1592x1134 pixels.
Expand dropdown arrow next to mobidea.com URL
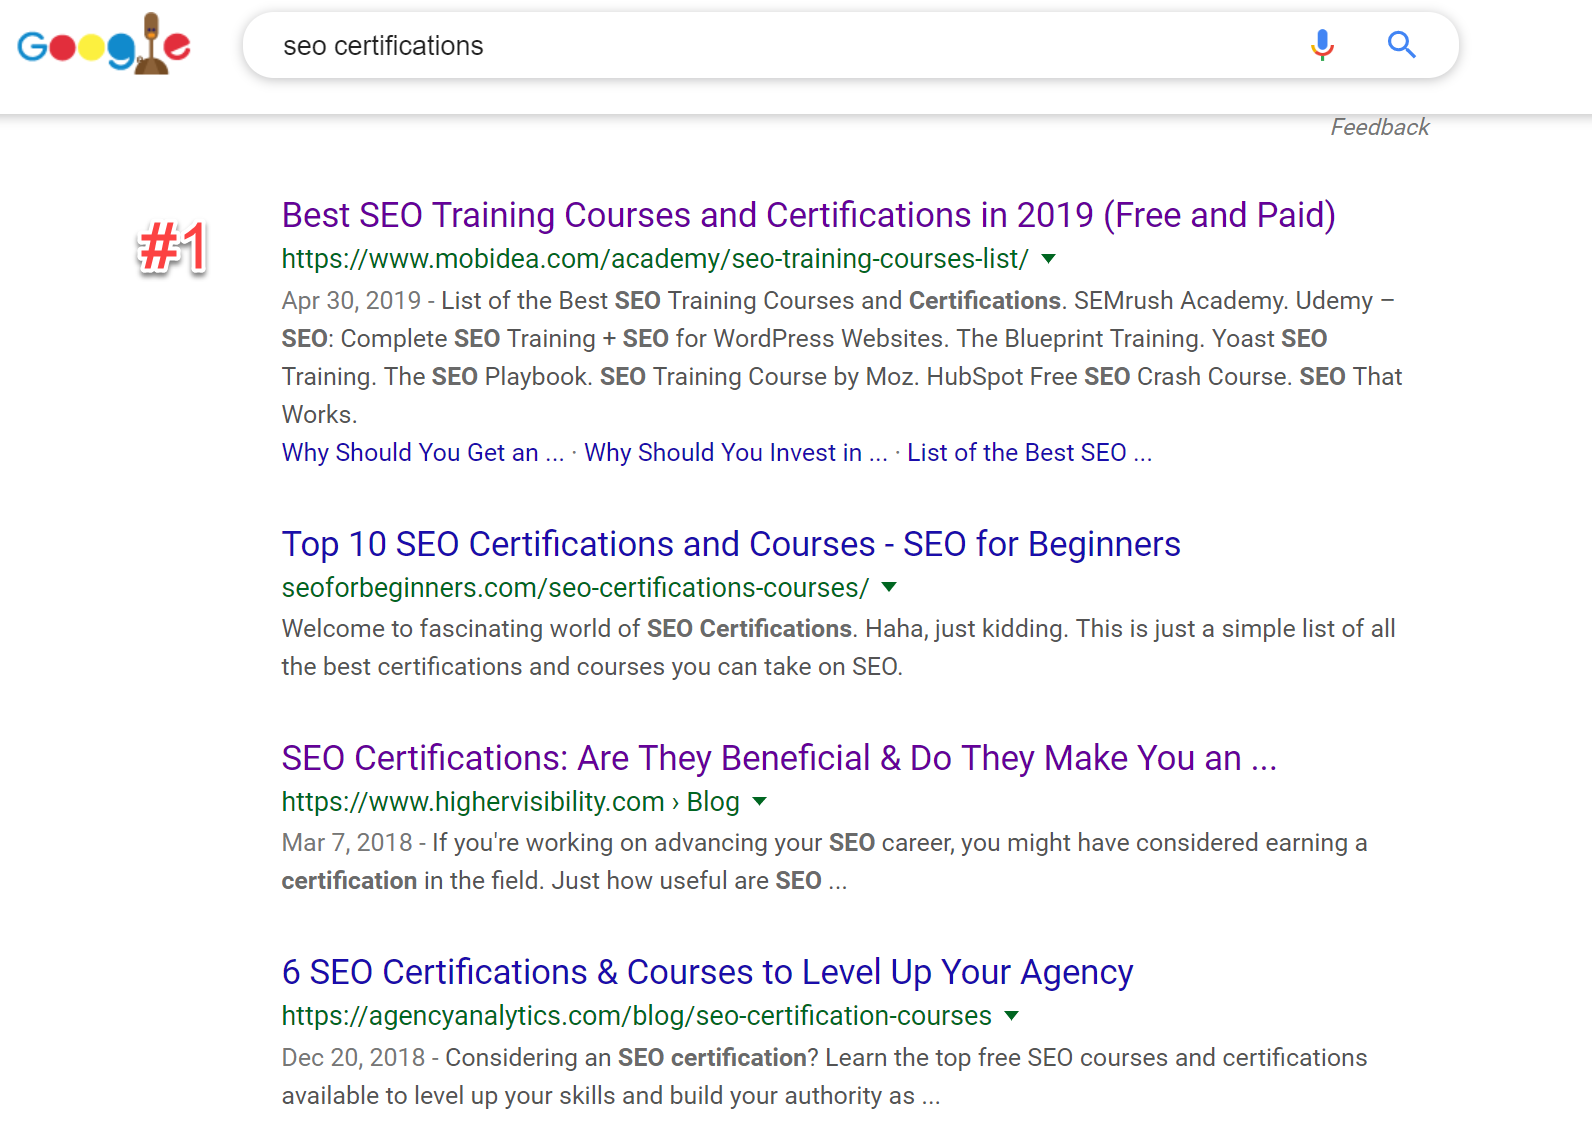pos(1048,259)
